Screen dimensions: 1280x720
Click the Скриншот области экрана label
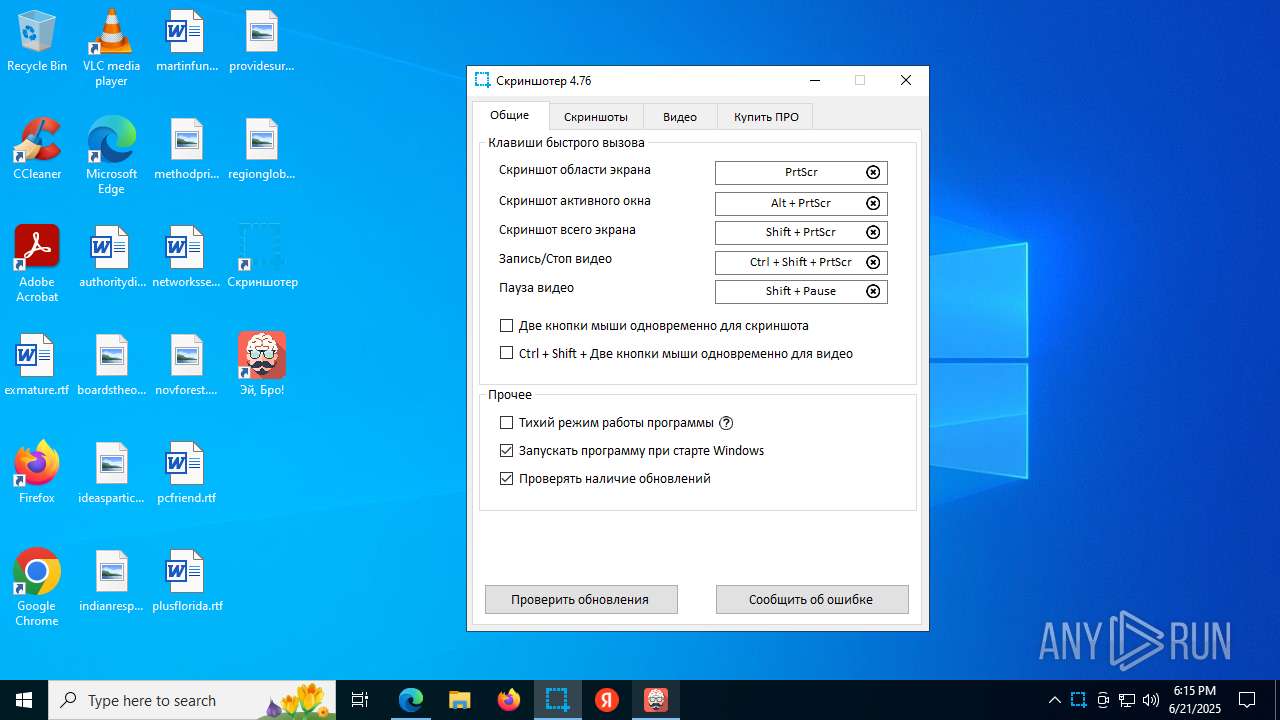(x=575, y=170)
